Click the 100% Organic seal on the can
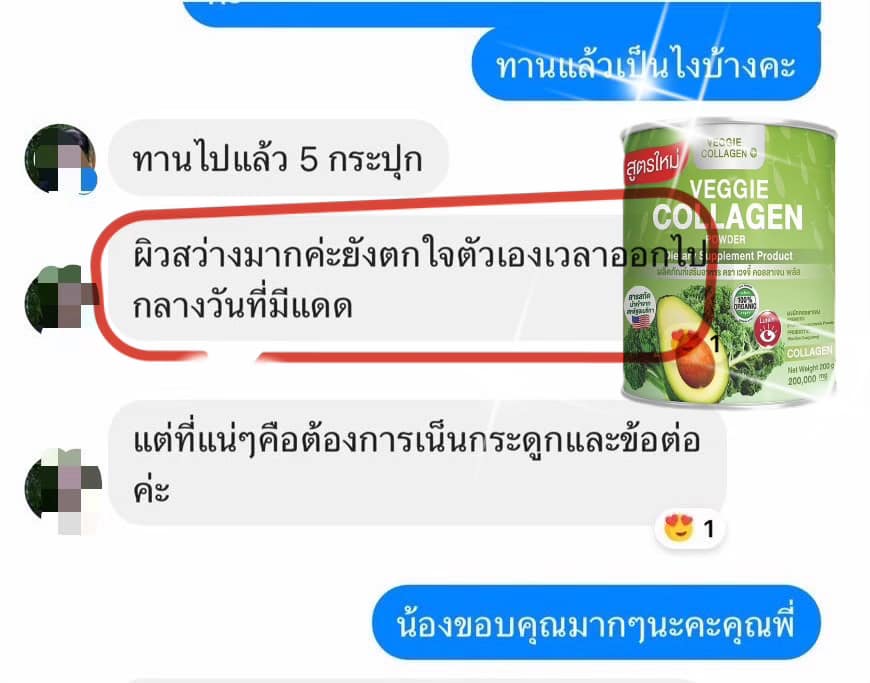Viewport: 870px width, 683px height. coord(745,303)
